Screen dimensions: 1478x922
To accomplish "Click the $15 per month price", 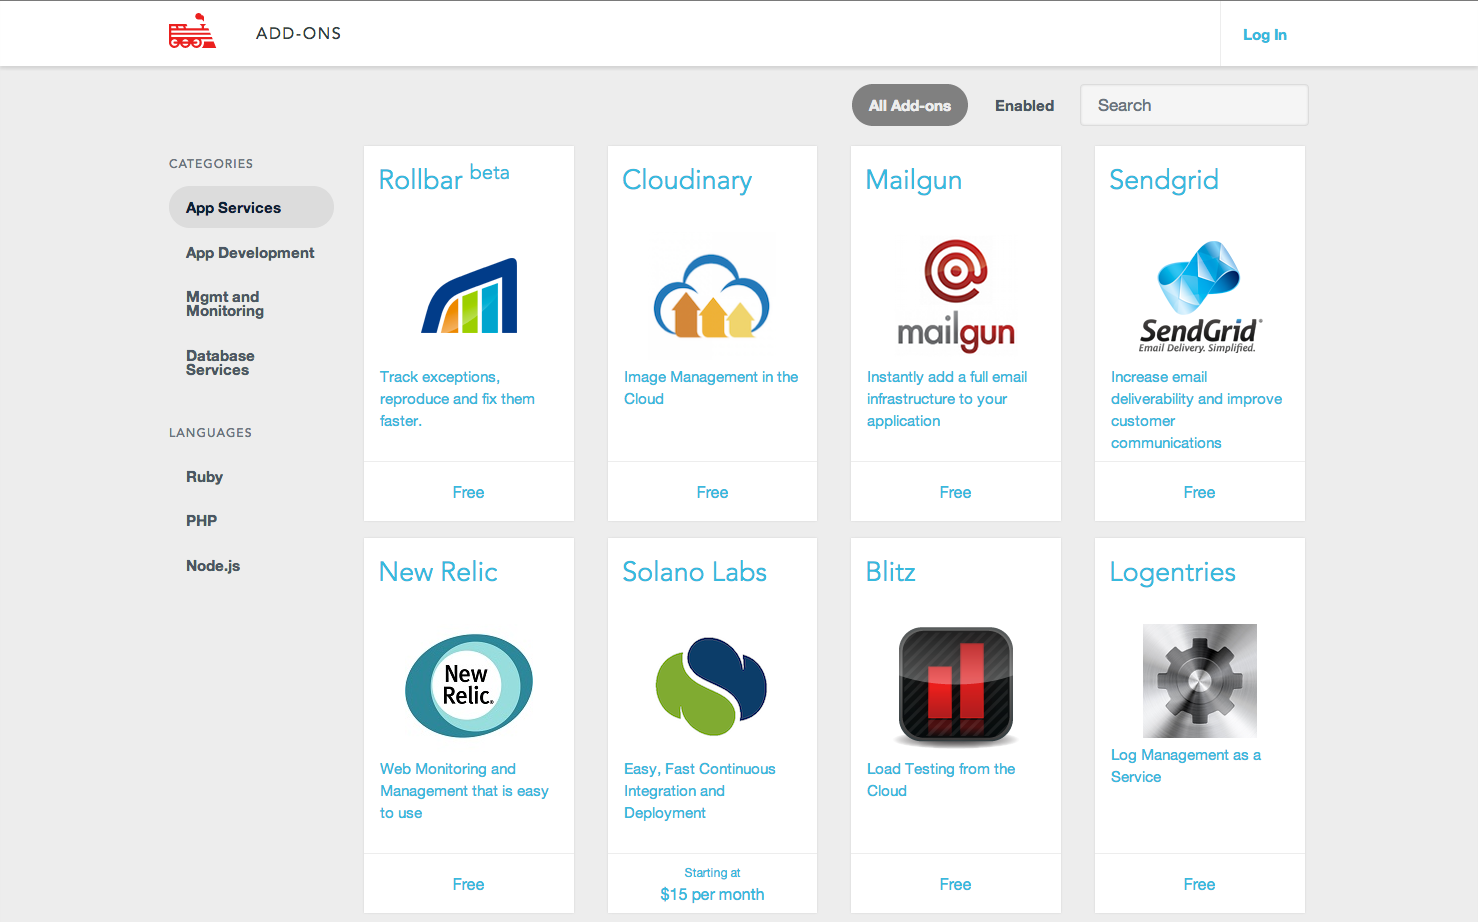I will [x=712, y=894].
